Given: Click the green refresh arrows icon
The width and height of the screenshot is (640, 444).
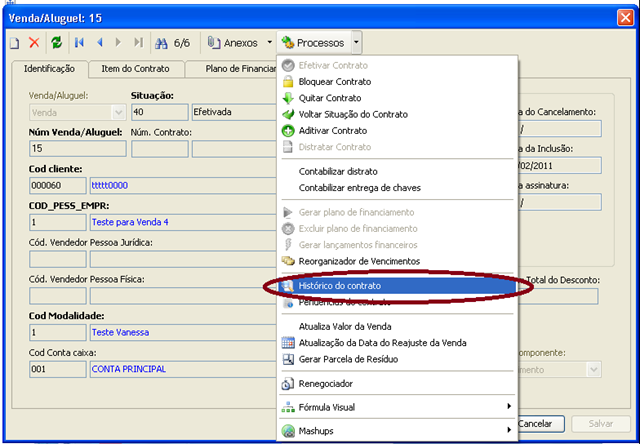Looking at the screenshot, I should [56, 42].
